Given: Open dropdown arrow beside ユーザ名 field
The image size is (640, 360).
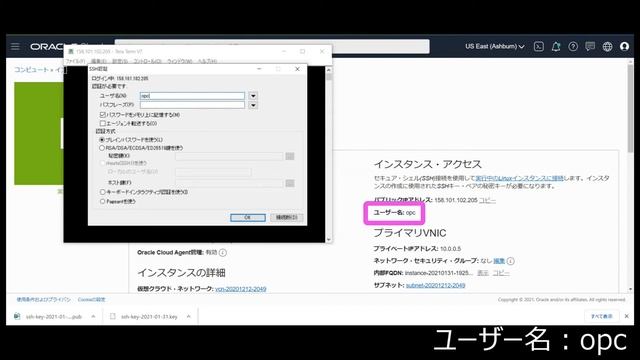Looking at the screenshot, I should click(x=253, y=96).
